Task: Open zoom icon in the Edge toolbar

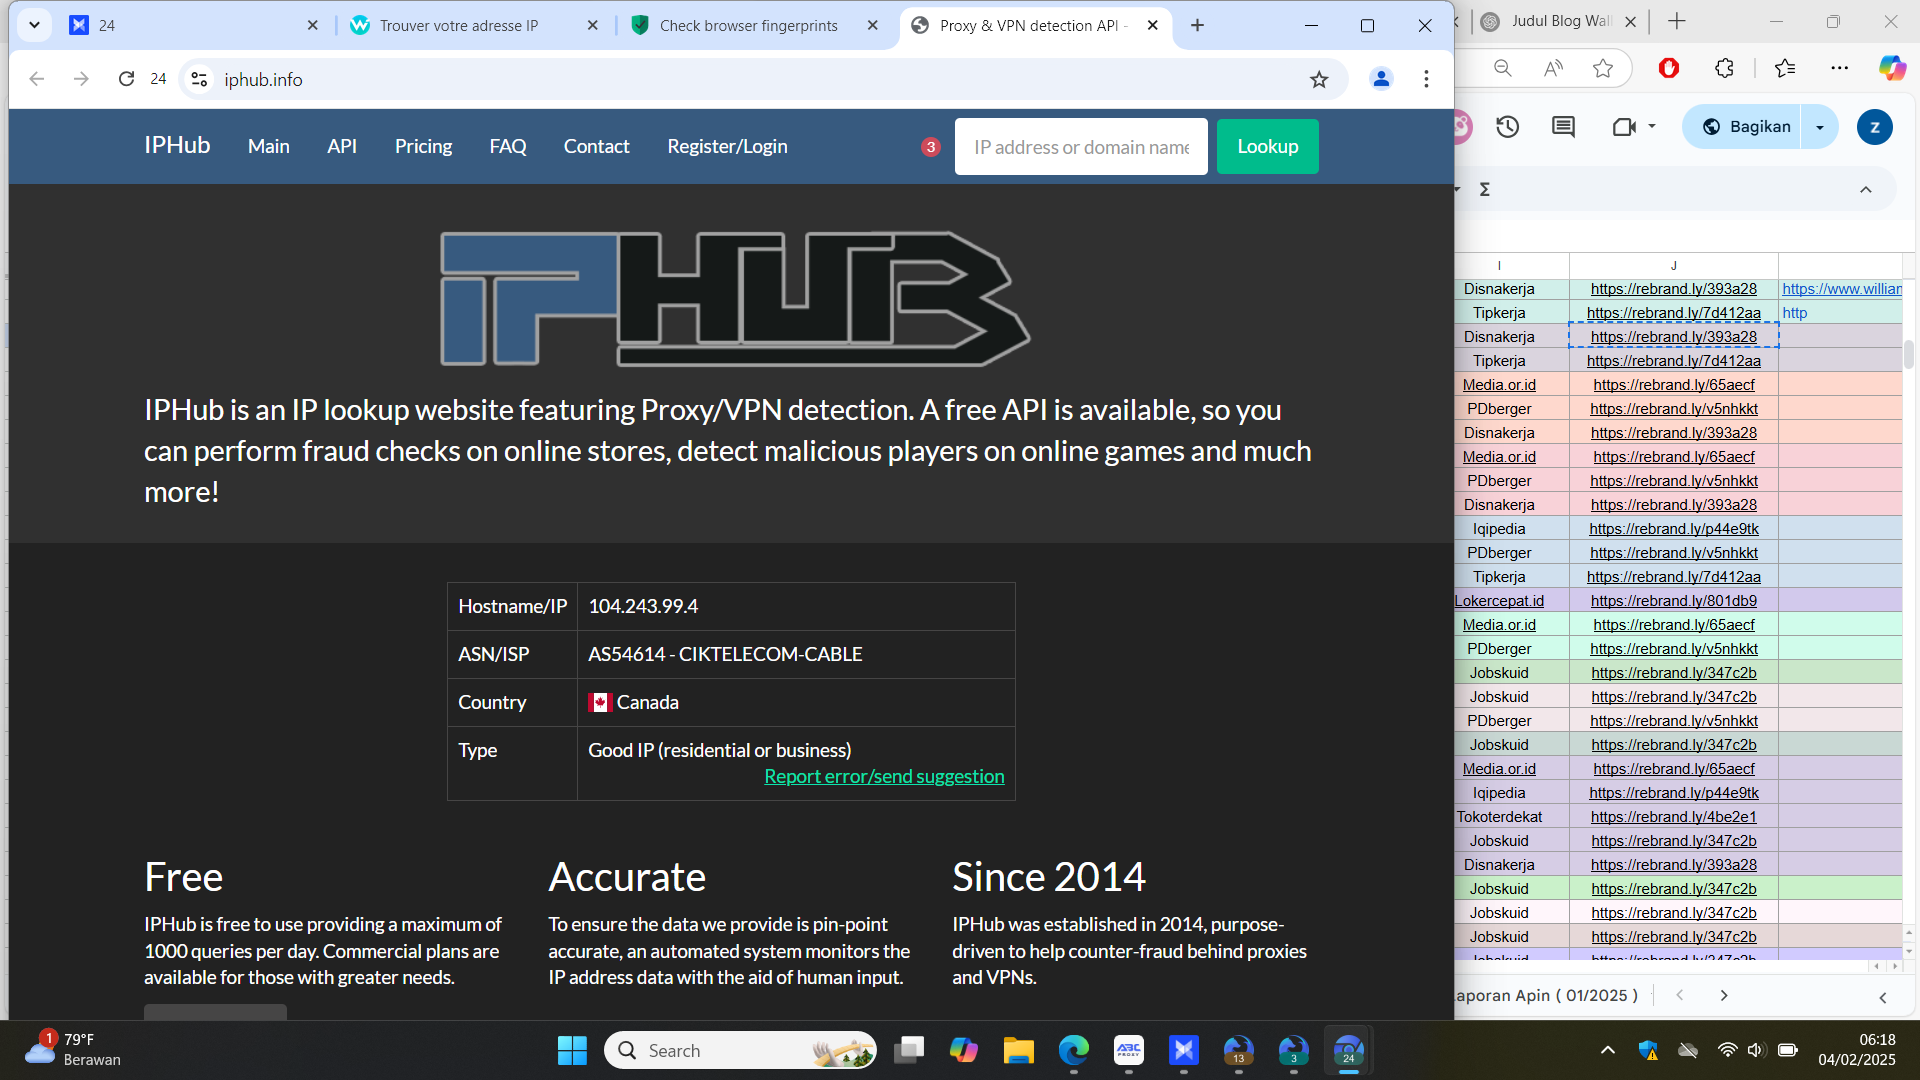Action: coord(1502,68)
